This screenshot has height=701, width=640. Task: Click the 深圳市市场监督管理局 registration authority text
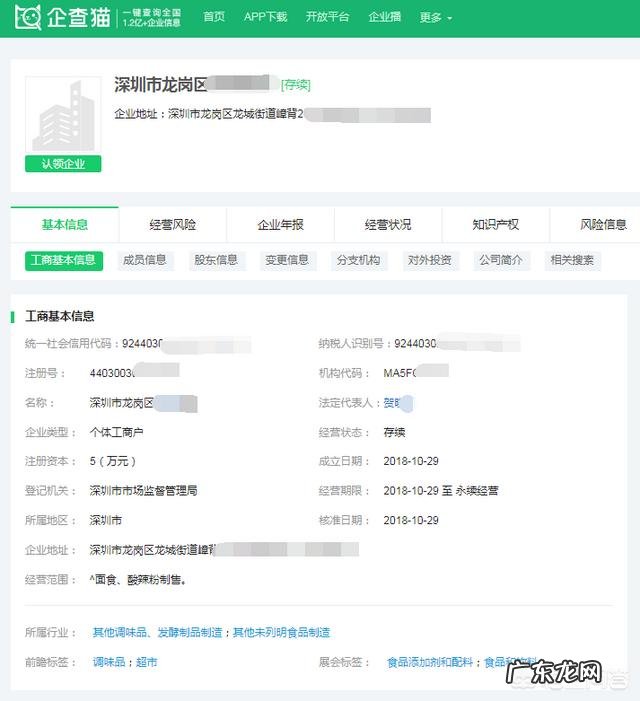143,491
